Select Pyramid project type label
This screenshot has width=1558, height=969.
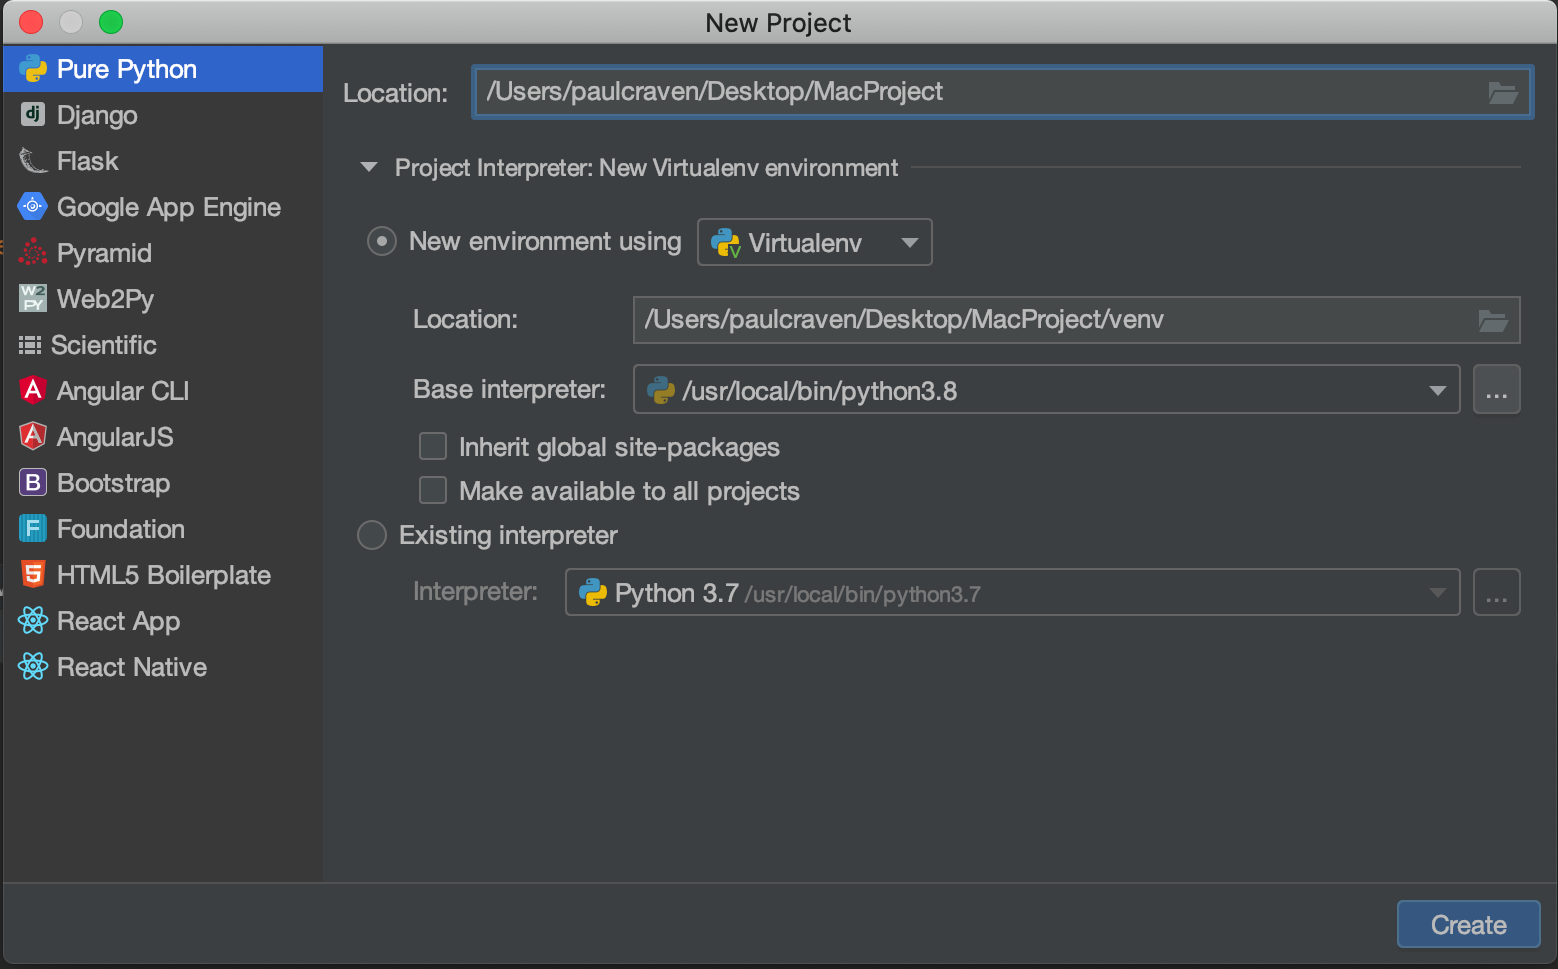(x=104, y=253)
